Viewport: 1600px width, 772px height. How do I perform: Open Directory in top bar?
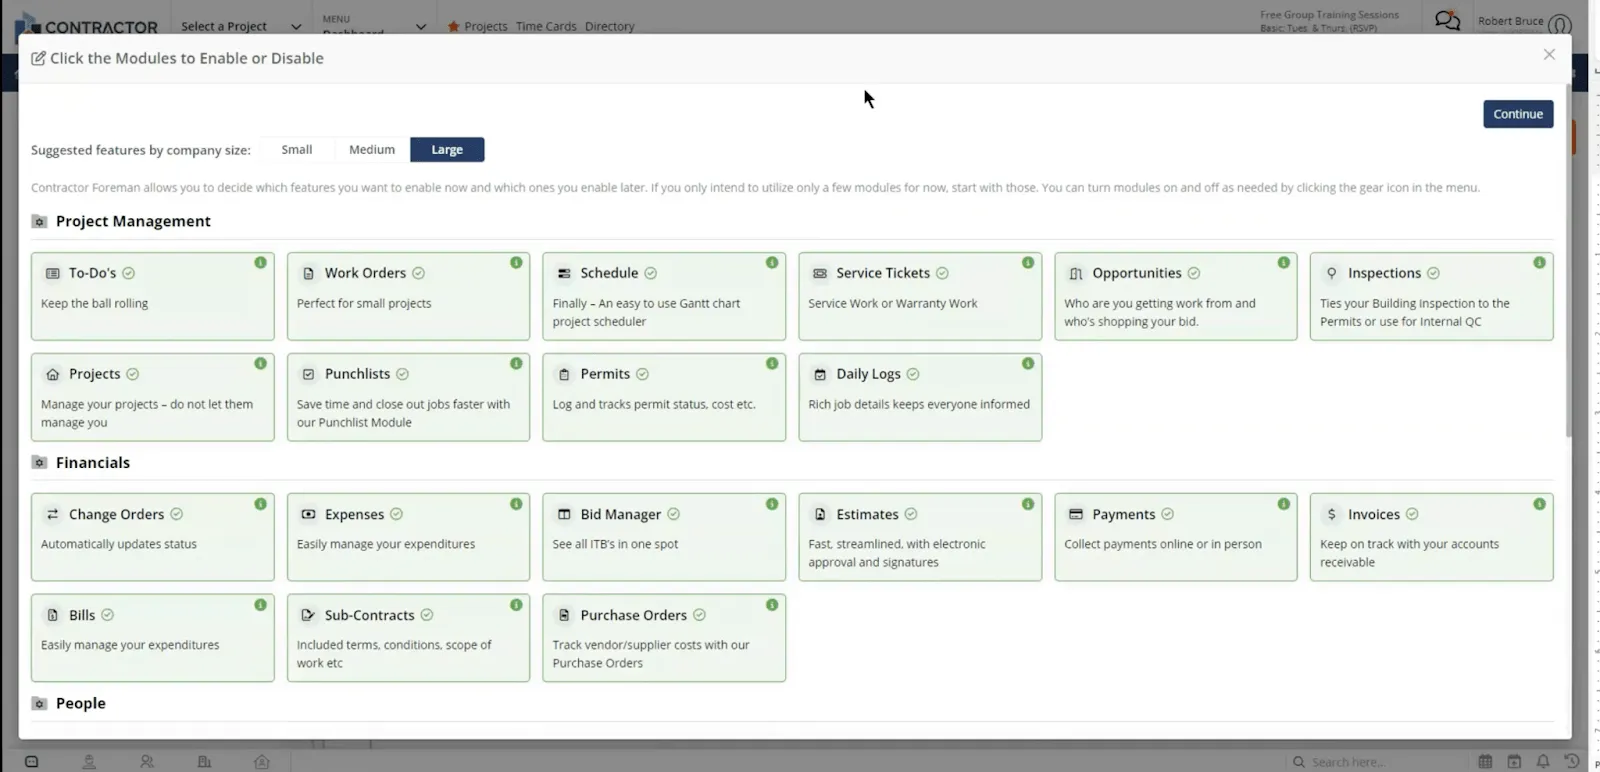(x=610, y=27)
